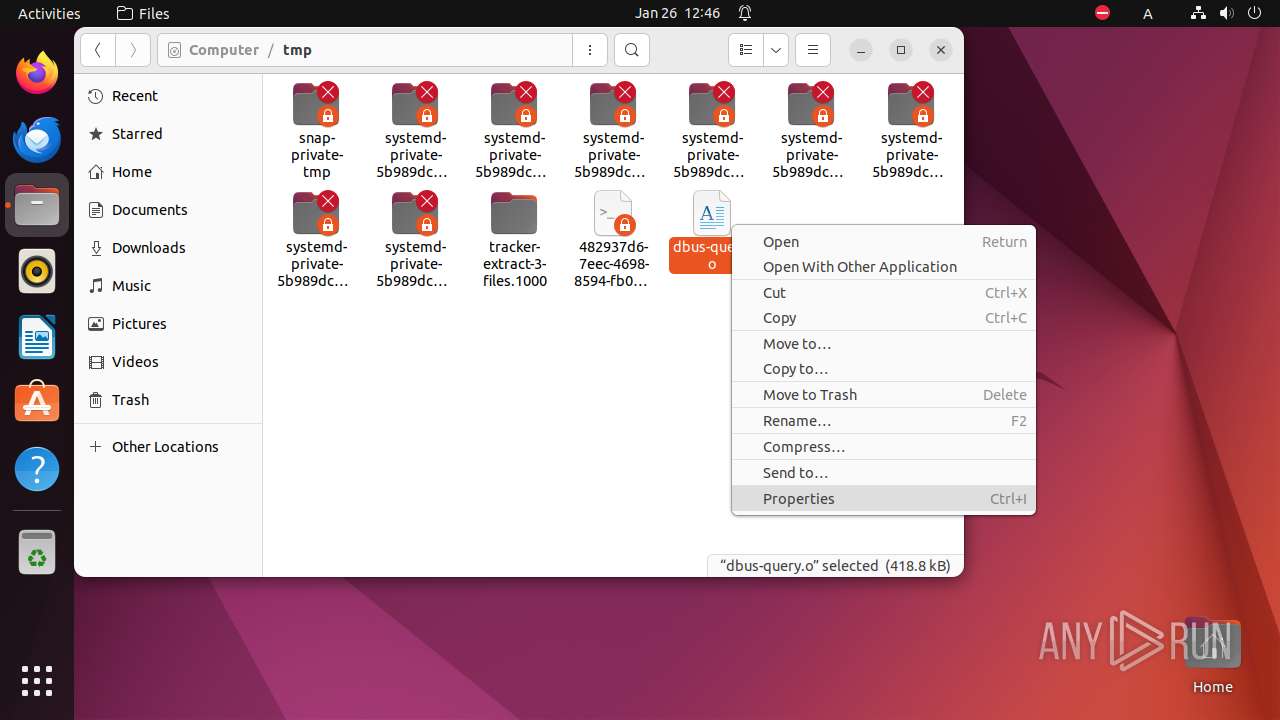Choose Rename… in the context menu

coord(884,421)
